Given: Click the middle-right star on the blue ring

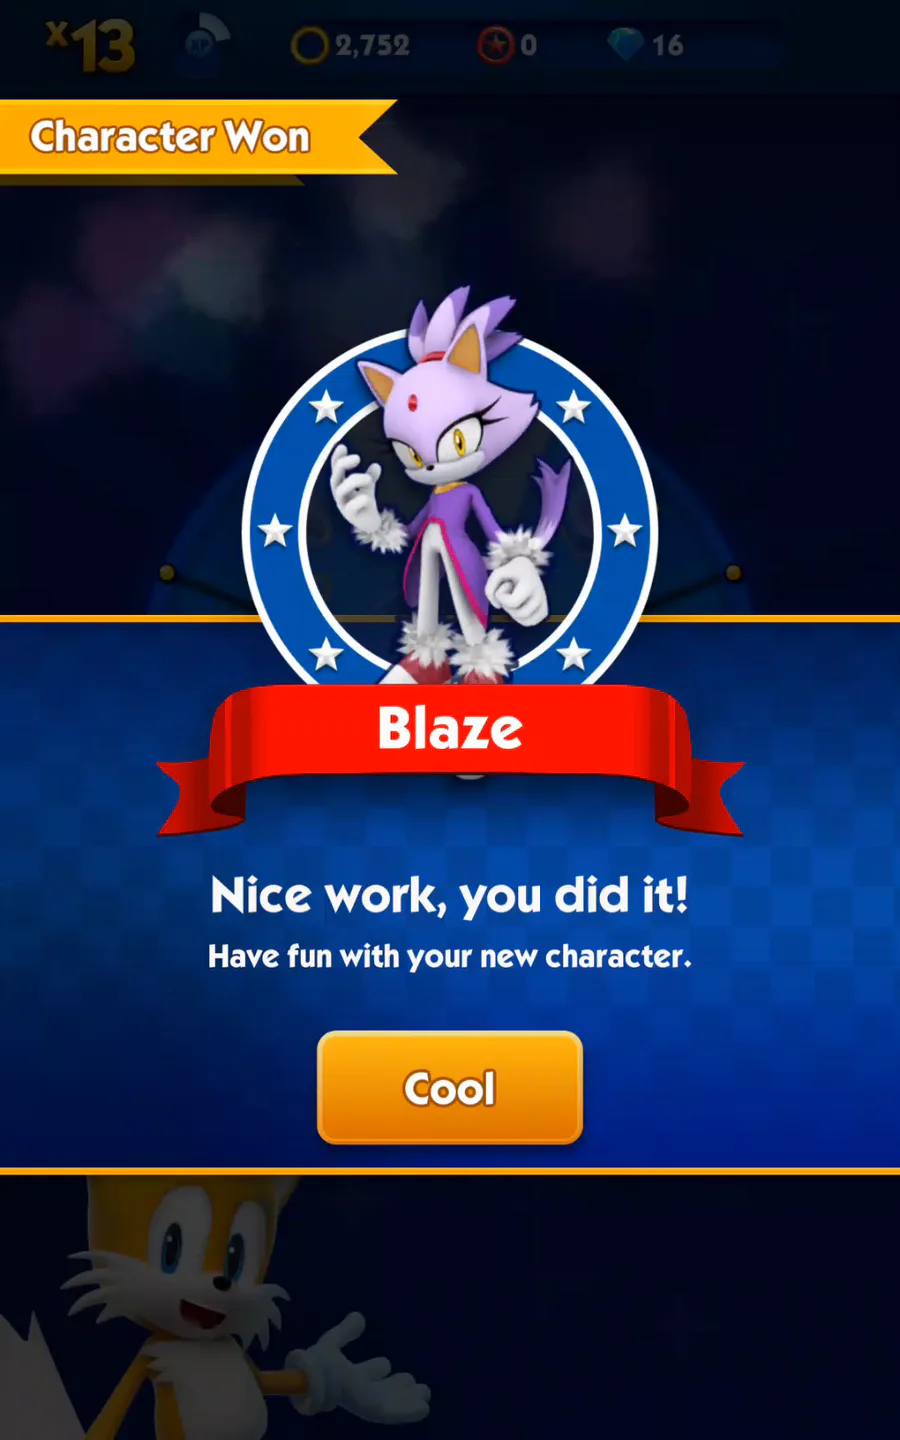Looking at the screenshot, I should coord(625,531).
